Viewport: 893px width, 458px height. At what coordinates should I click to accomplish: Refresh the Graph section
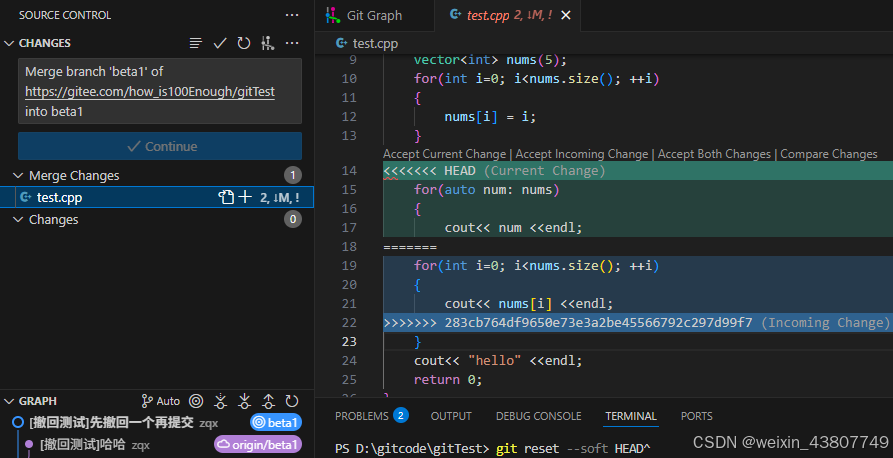coord(292,401)
